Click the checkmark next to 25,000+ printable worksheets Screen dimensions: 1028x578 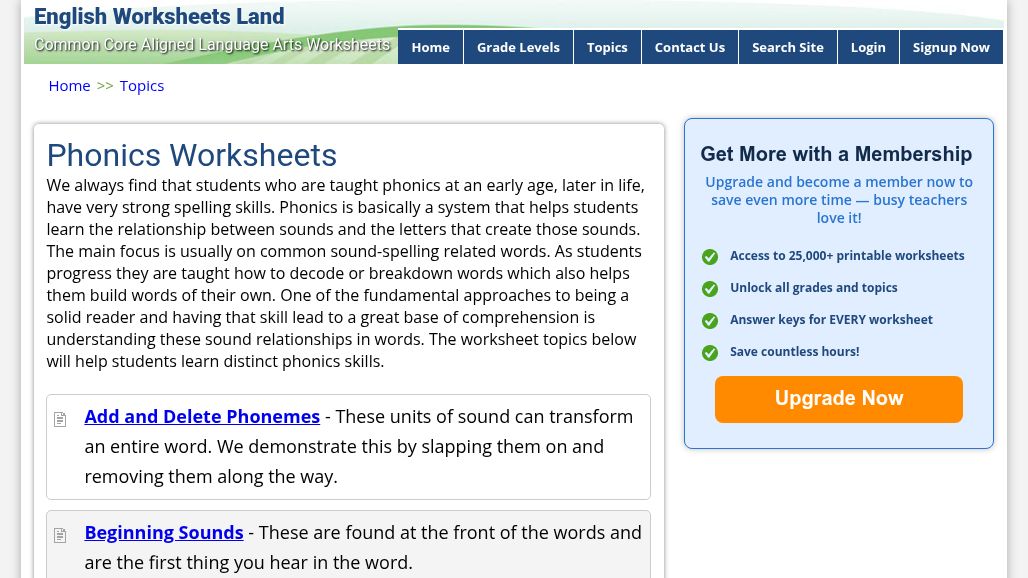(x=710, y=257)
